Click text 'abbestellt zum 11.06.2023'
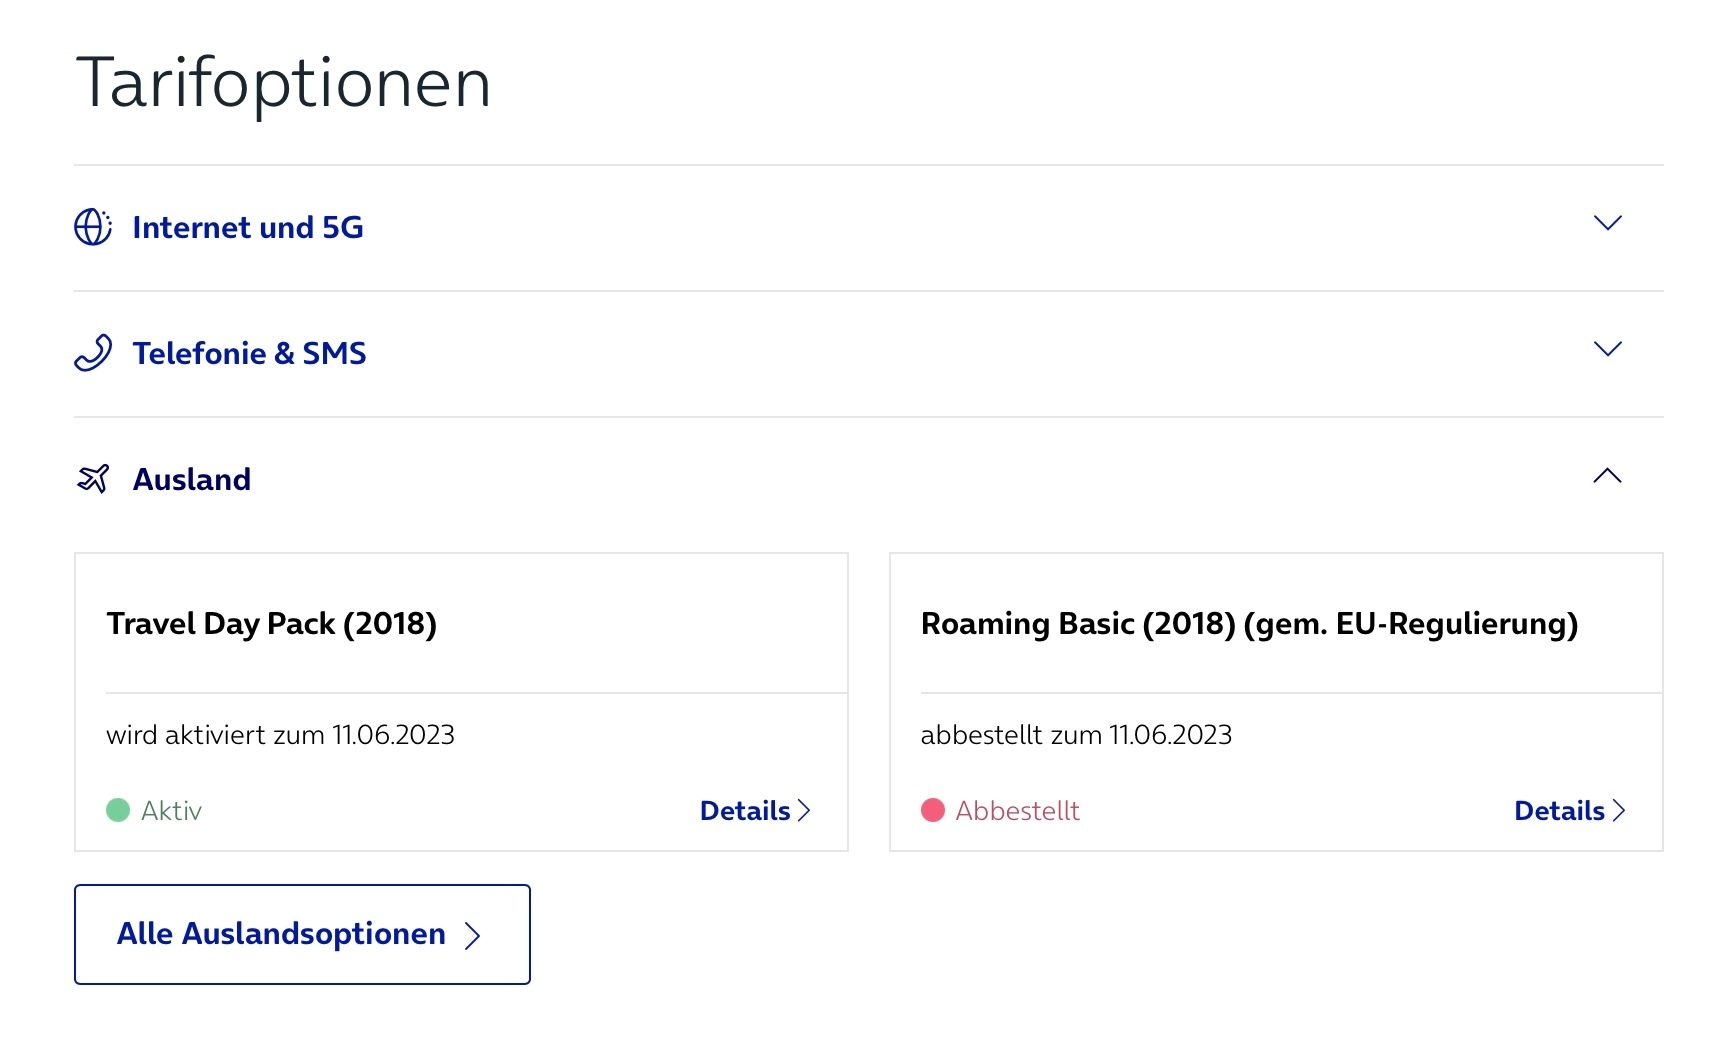 1076,735
